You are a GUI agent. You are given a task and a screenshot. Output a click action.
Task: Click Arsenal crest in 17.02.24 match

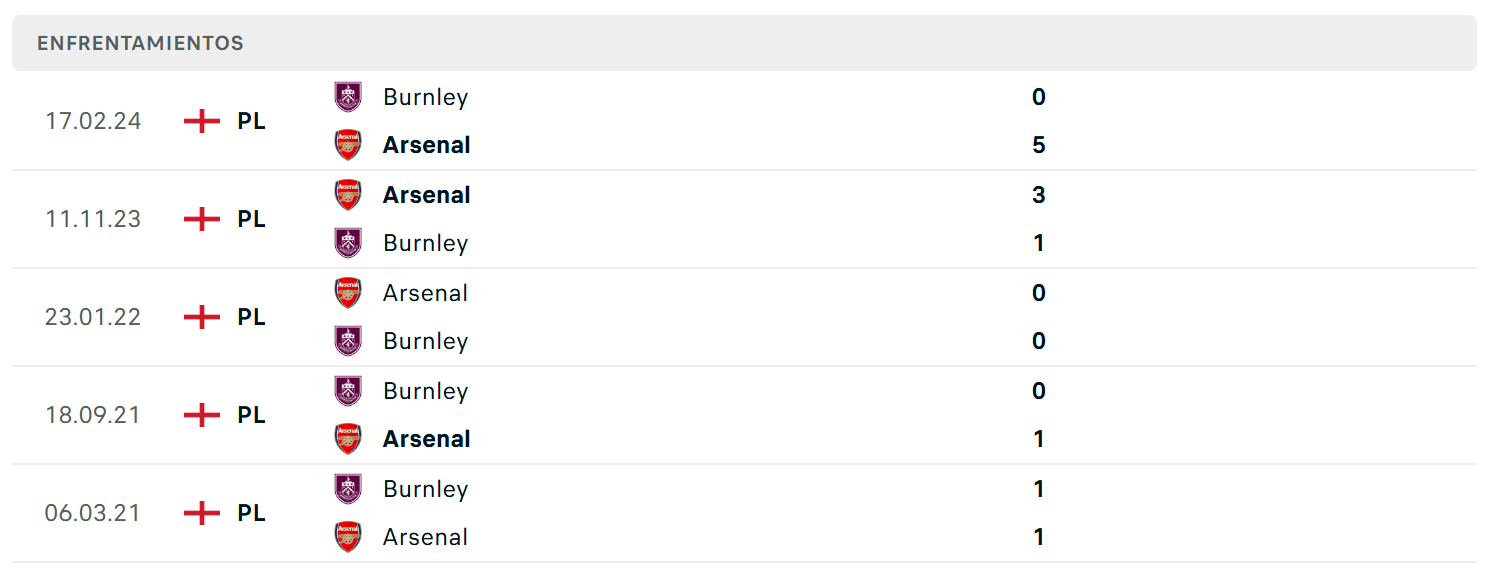(348, 145)
